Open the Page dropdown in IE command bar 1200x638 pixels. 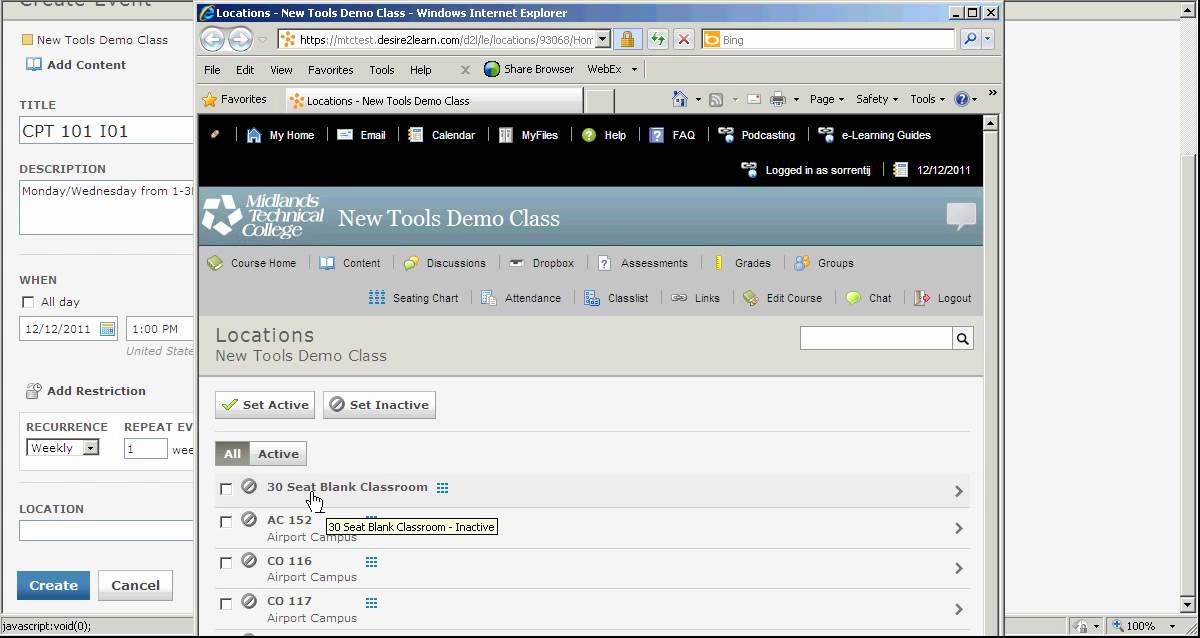point(827,99)
